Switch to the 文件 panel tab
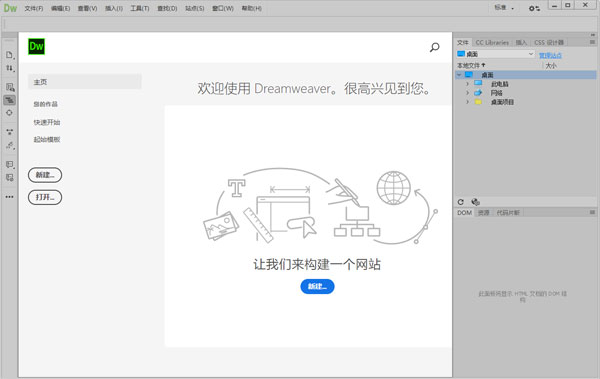 click(463, 42)
